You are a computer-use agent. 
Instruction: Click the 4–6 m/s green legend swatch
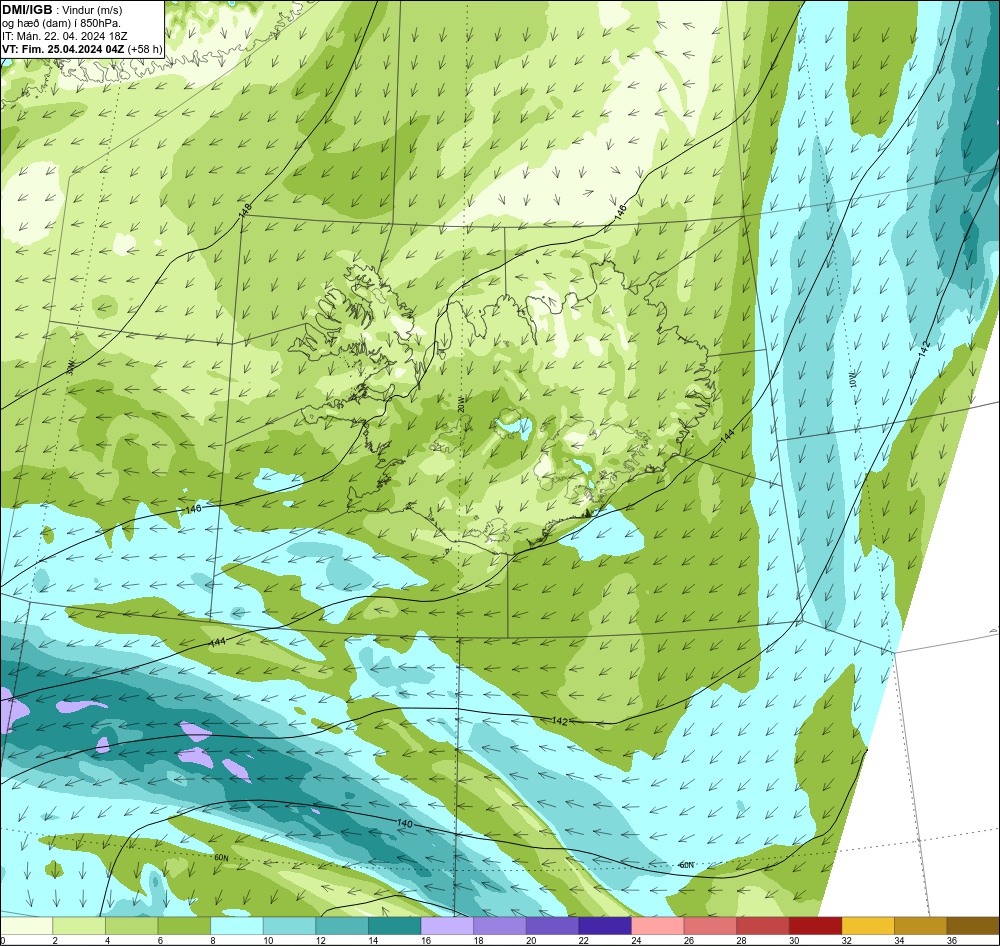(x=131, y=926)
